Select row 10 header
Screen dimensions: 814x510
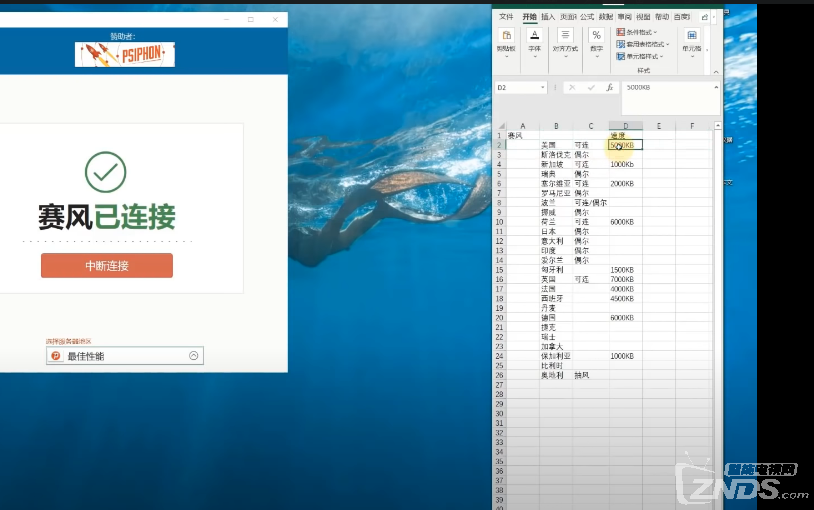click(499, 222)
